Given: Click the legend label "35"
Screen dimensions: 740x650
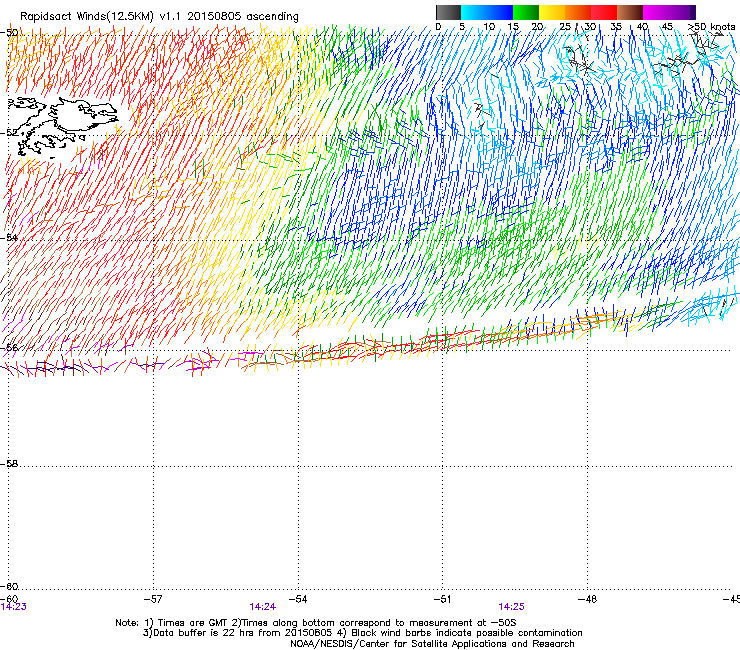Looking at the screenshot, I should 616,27.
